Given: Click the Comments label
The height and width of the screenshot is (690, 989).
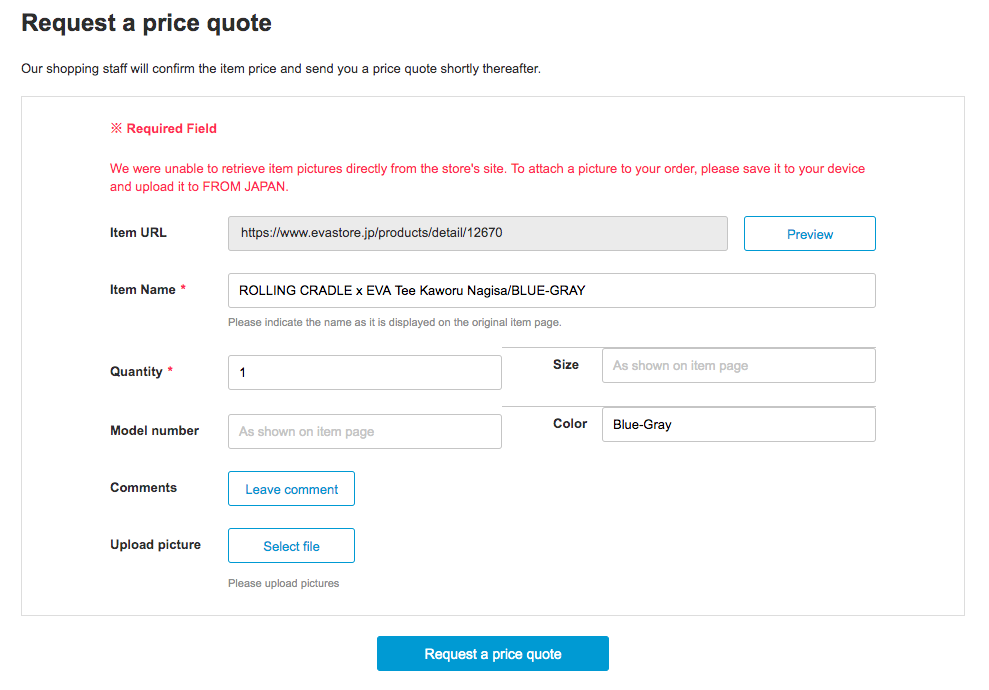Looking at the screenshot, I should 143,488.
